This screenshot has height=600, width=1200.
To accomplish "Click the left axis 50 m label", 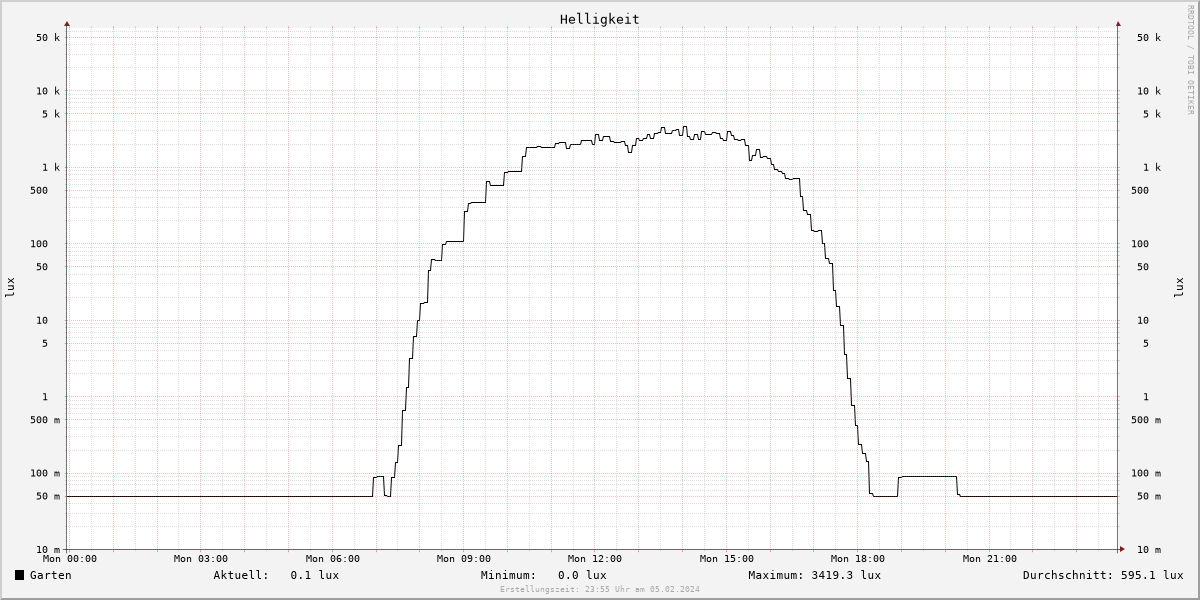I will [48, 497].
